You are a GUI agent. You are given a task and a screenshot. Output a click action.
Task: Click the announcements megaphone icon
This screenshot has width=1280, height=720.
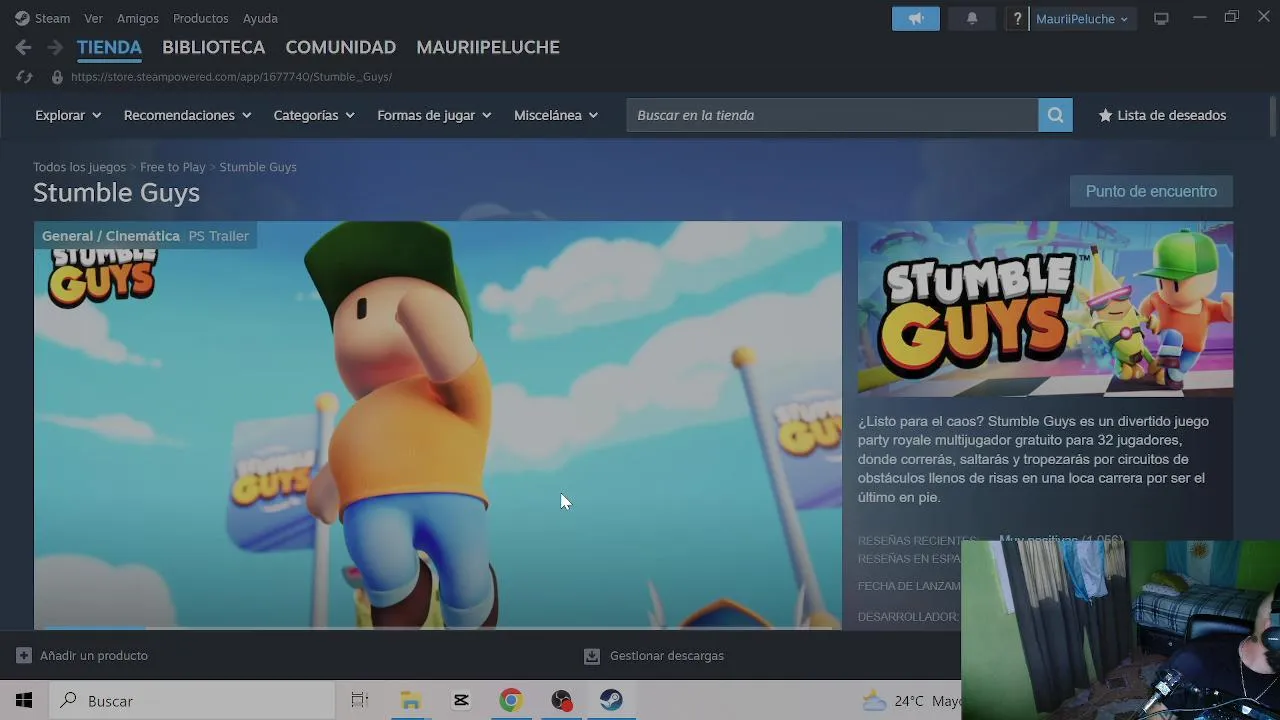916,18
